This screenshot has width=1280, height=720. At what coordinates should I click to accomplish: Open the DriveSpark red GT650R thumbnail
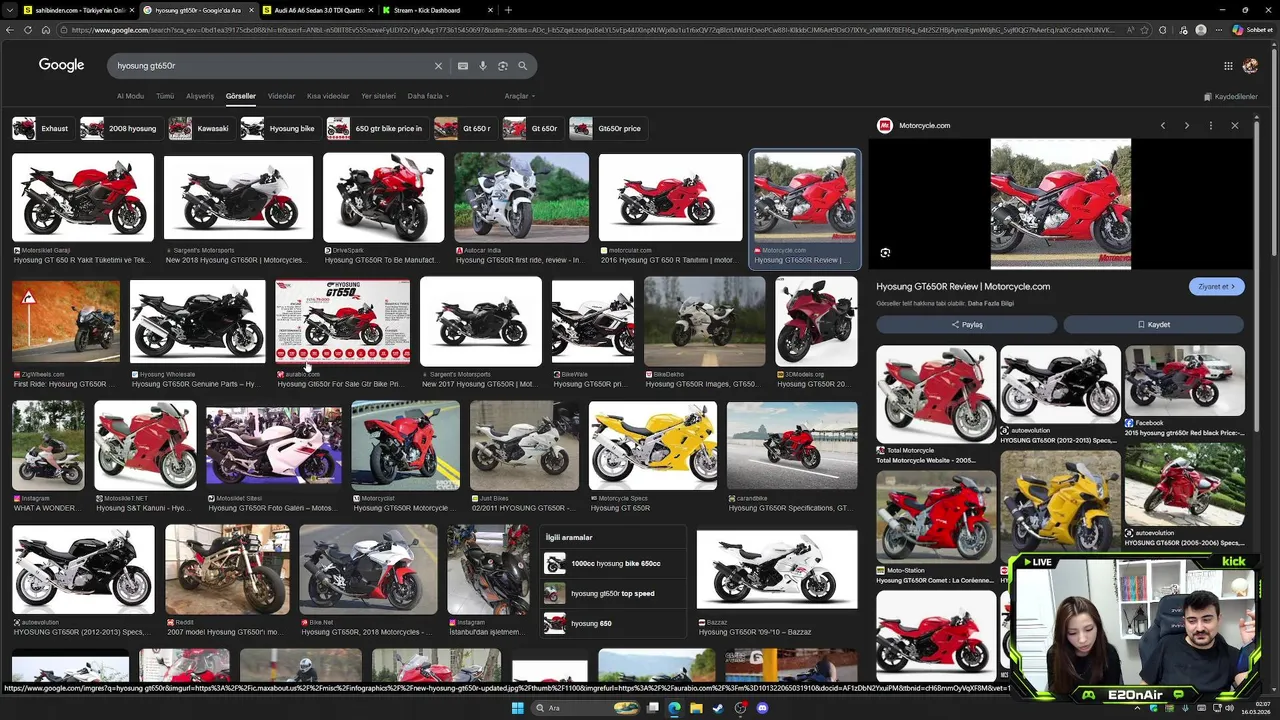[x=383, y=198]
